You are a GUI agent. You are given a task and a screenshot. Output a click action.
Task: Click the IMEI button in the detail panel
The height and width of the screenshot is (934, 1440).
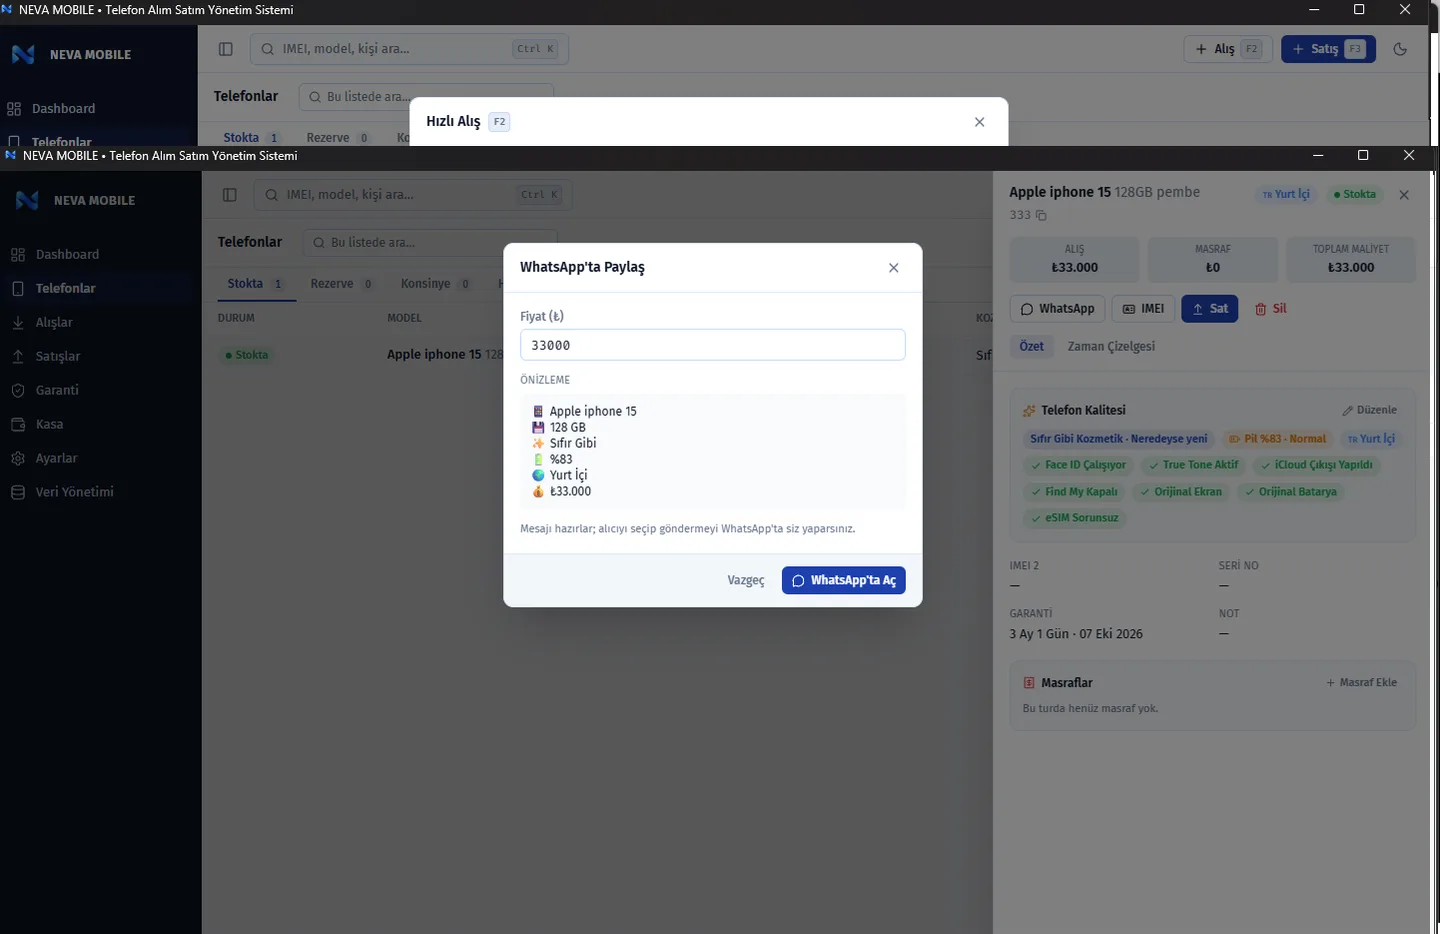pyautogui.click(x=1143, y=309)
